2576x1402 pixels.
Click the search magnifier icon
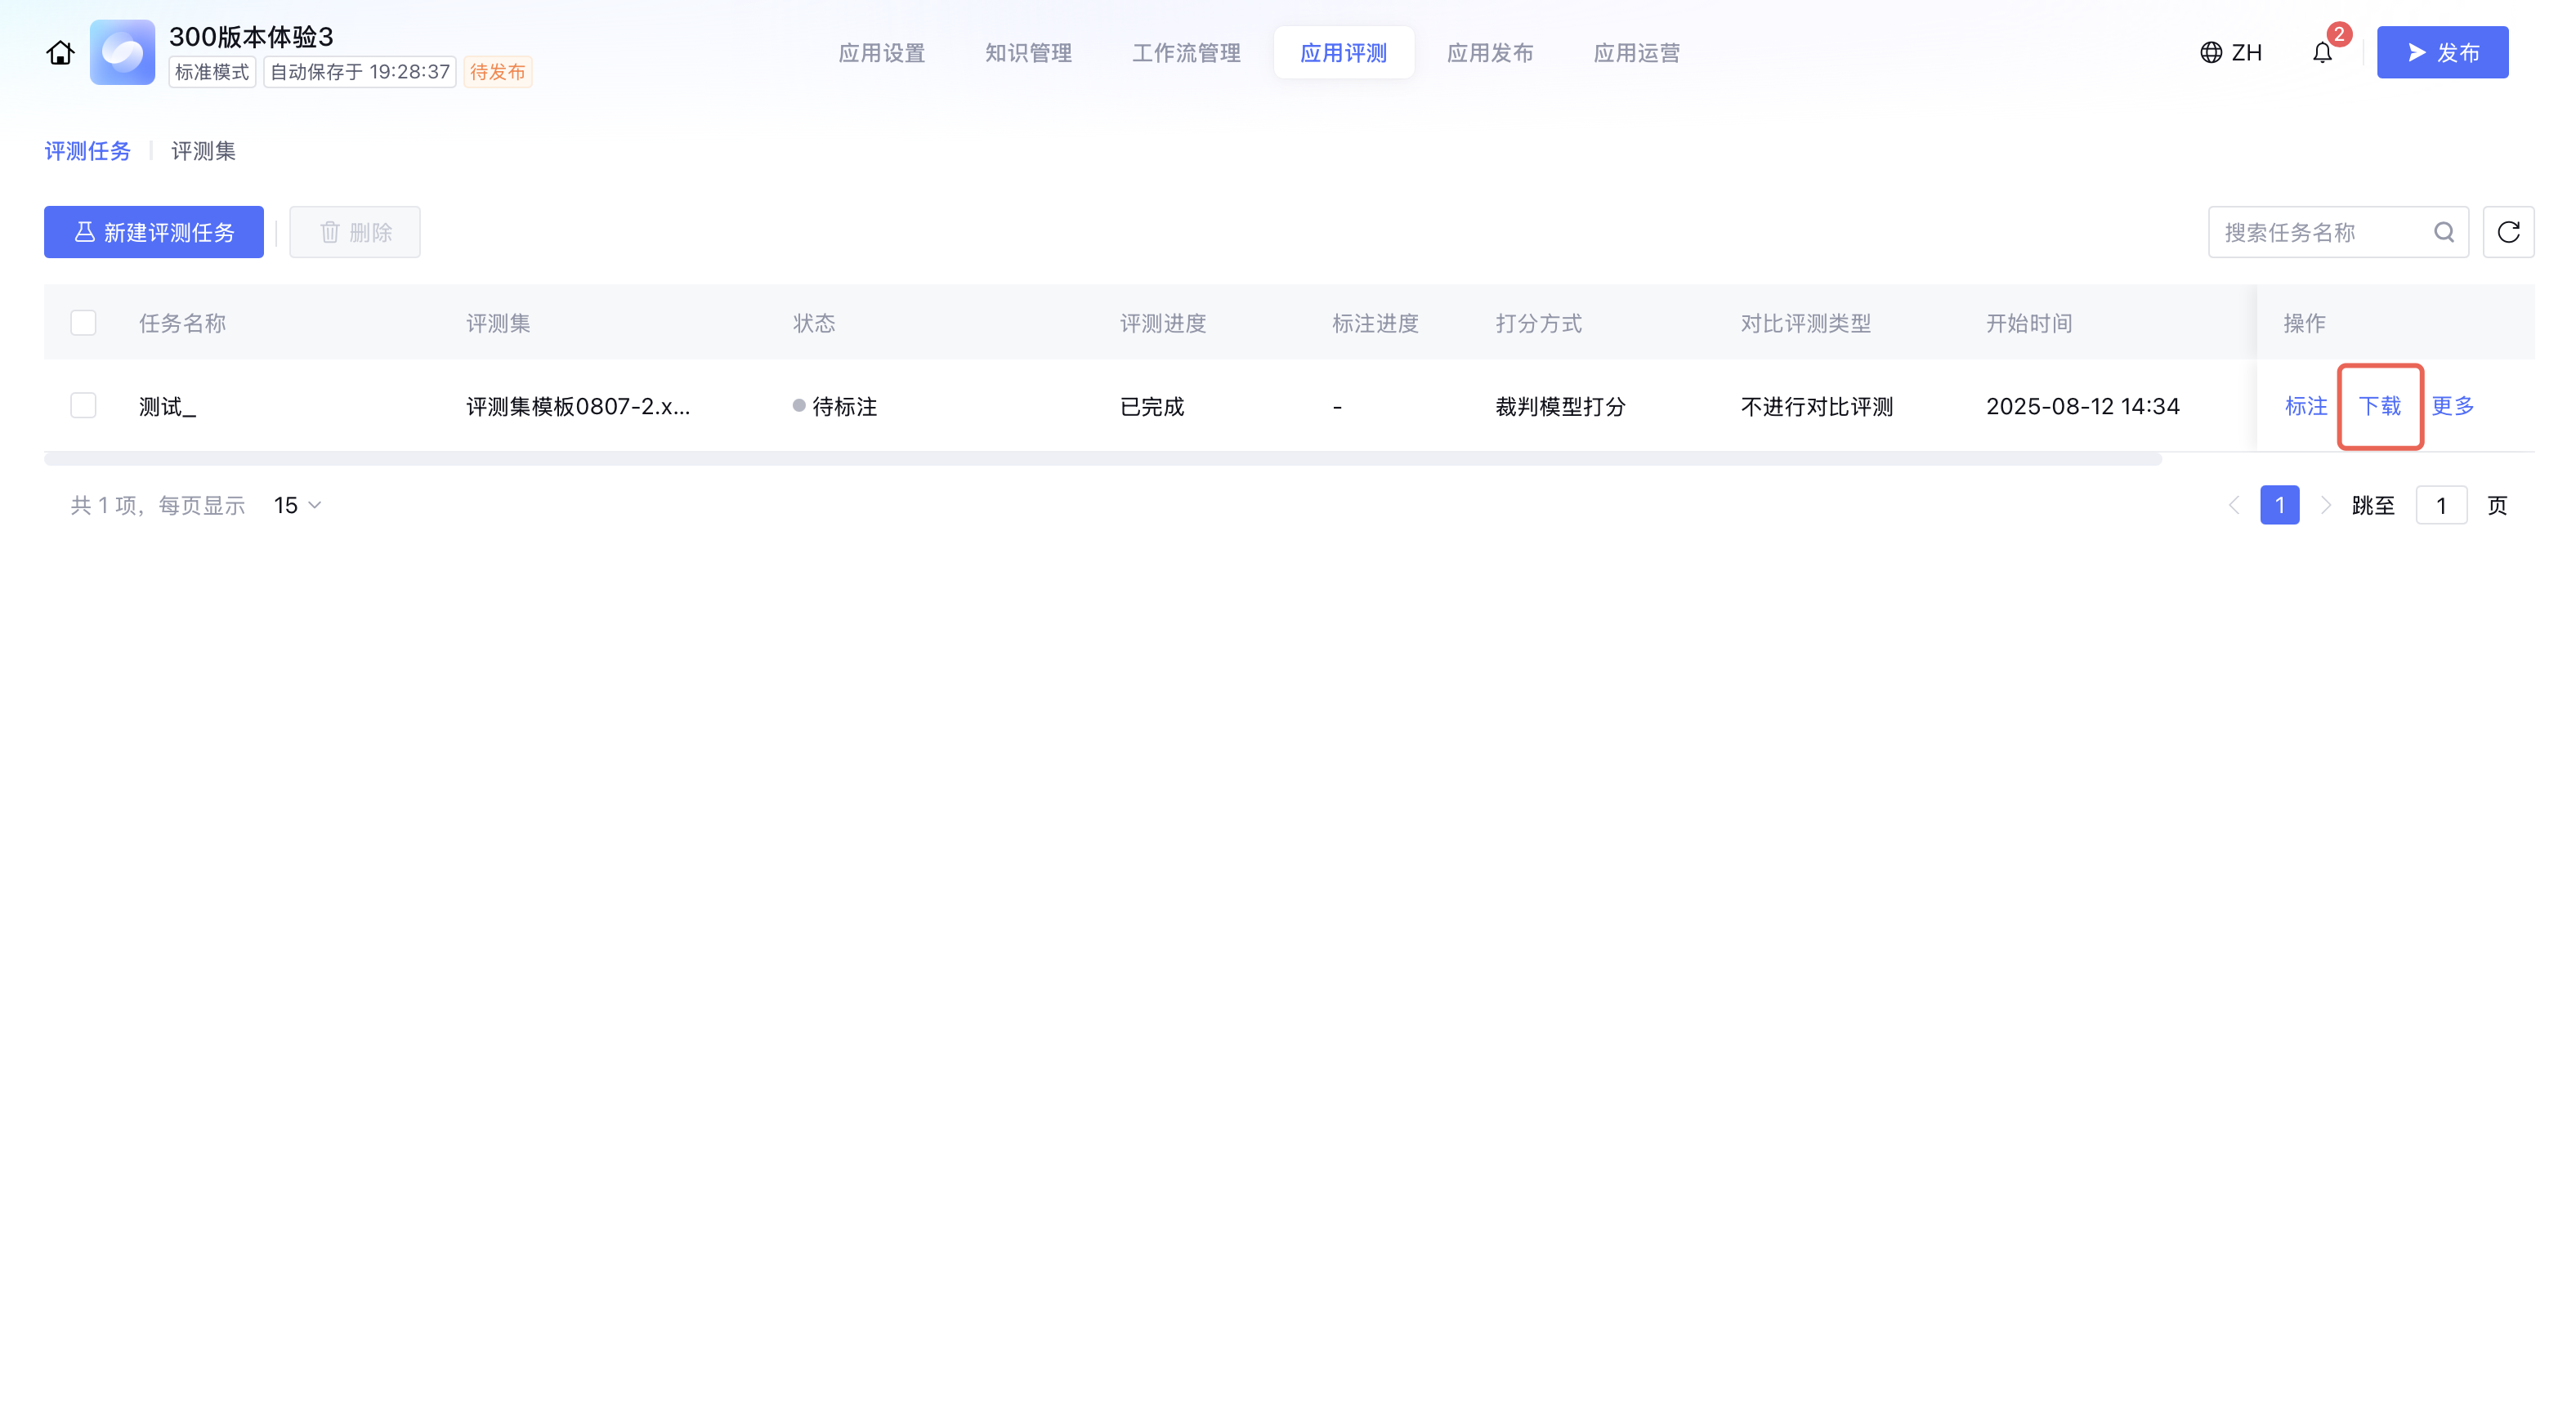pyautogui.click(x=2444, y=233)
